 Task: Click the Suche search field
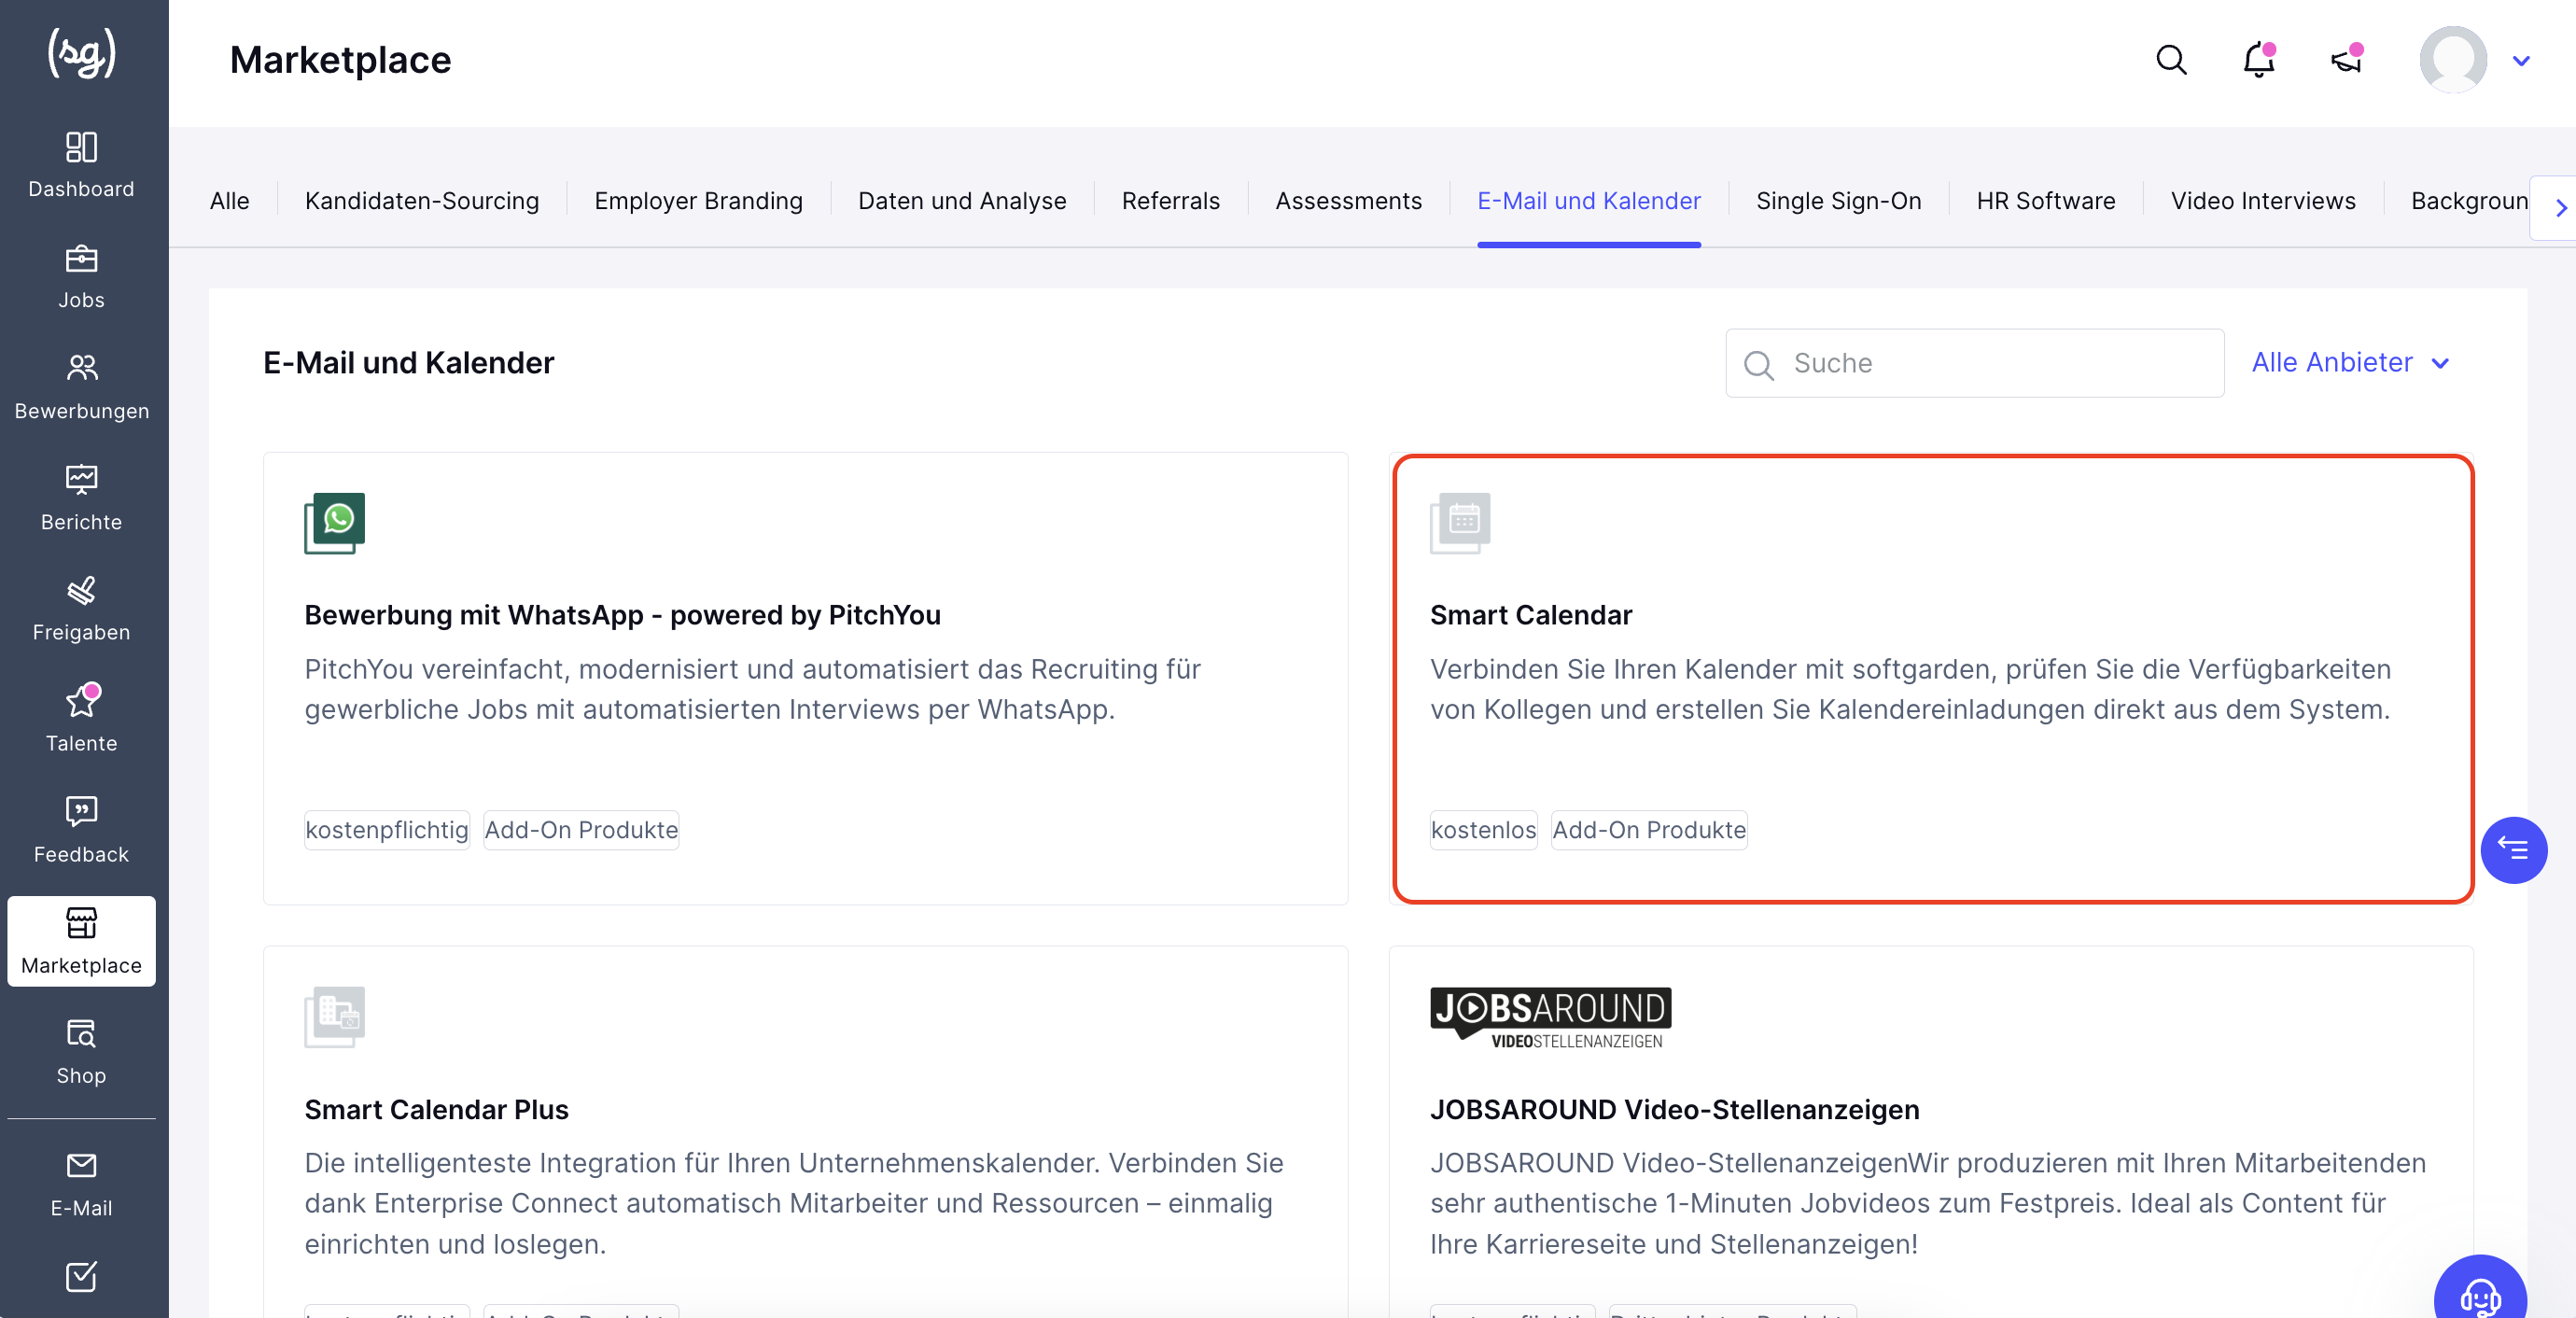1974,363
